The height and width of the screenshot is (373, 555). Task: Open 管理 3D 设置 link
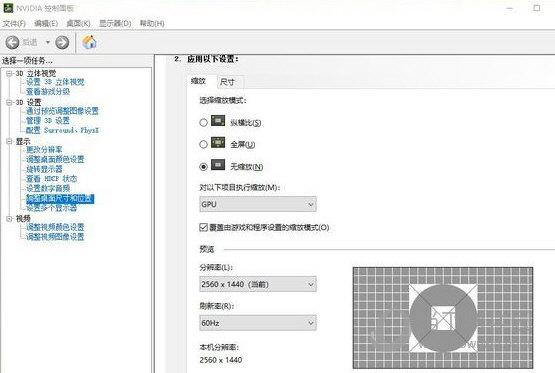point(48,121)
